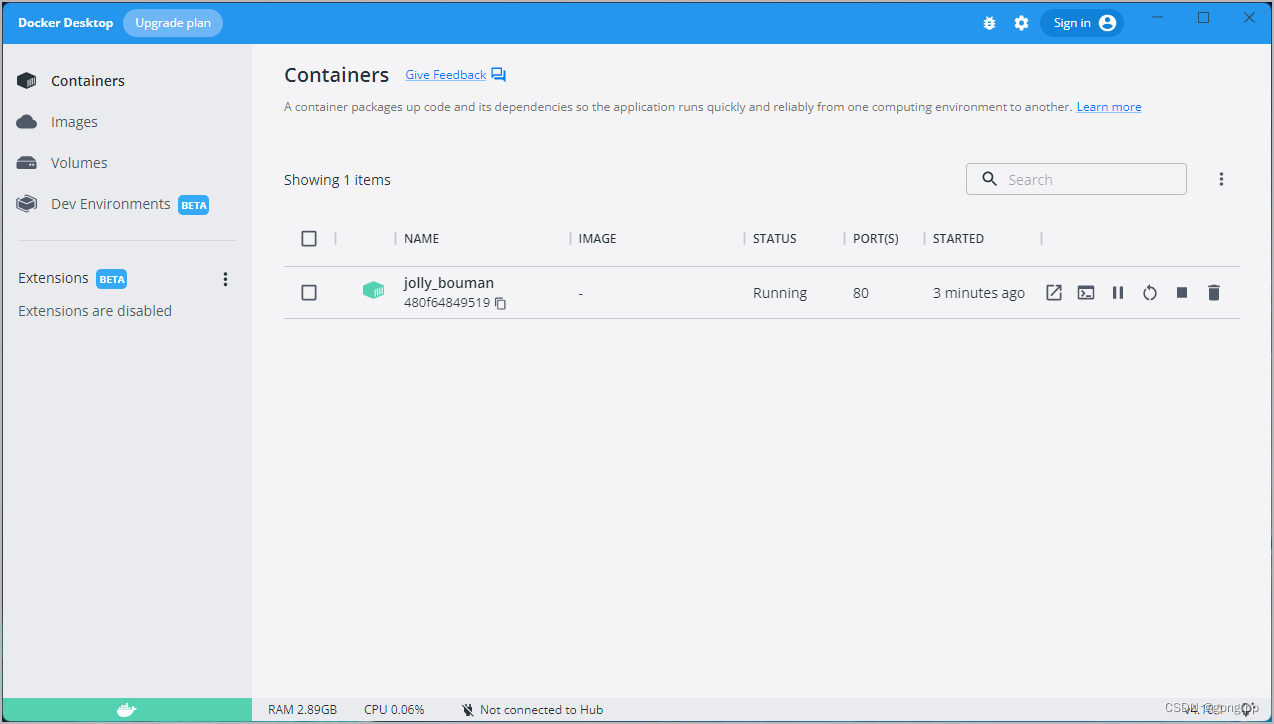Screen dimensions: 1274x724
Task: Select all containers checkbox in header
Action: point(309,238)
